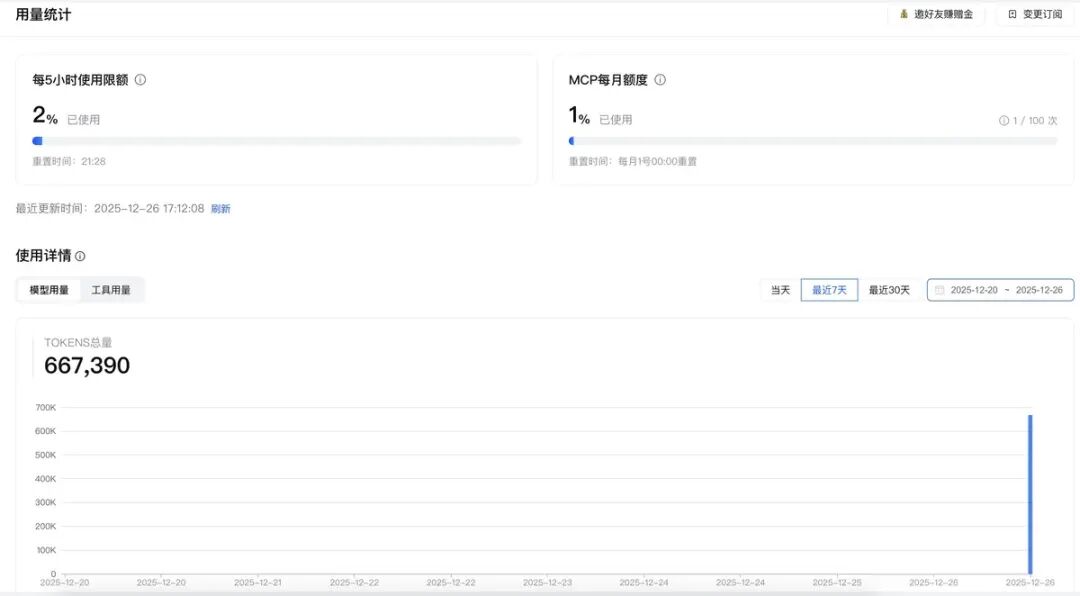
Task: Open the info tooltip next to 每5小时使用限额
Action: point(140,79)
